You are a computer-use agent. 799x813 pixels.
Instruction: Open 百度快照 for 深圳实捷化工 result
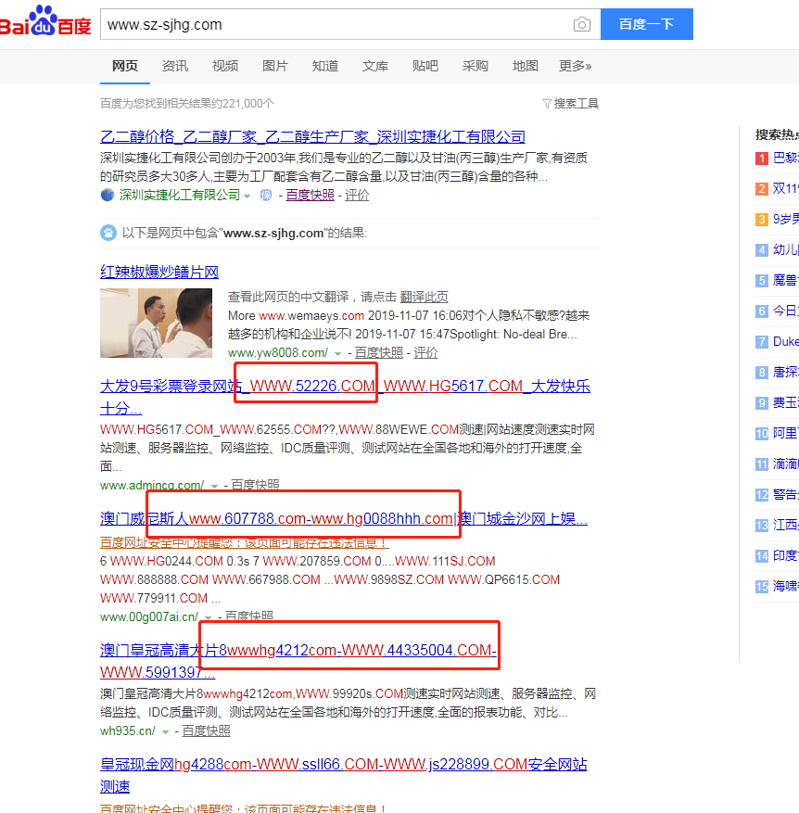(x=310, y=195)
